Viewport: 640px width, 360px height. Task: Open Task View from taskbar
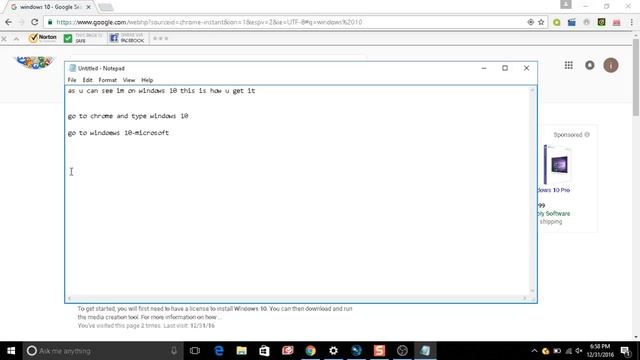[195, 351]
